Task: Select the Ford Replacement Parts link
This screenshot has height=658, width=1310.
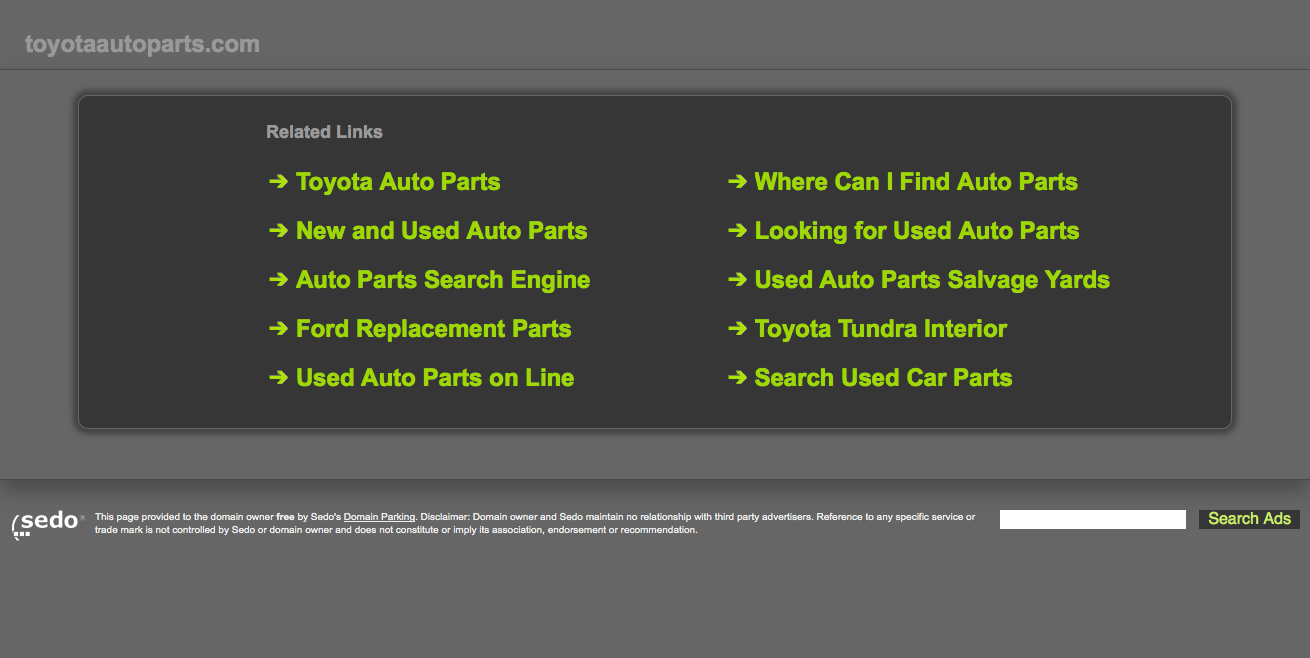Action: click(x=433, y=329)
